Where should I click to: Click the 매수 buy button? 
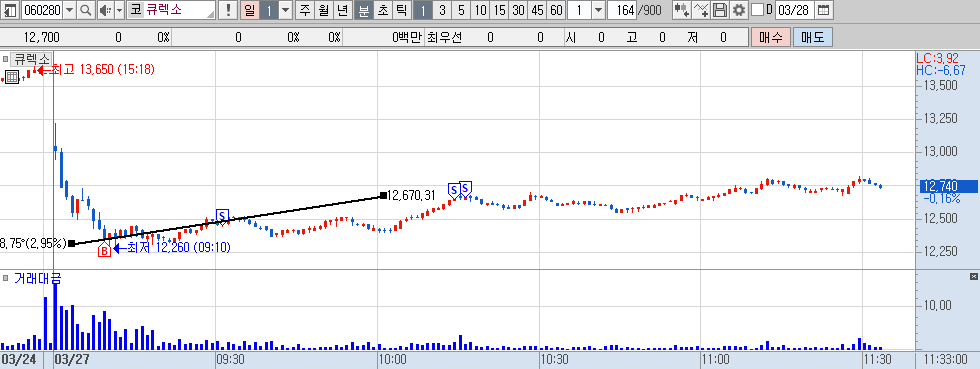point(771,37)
